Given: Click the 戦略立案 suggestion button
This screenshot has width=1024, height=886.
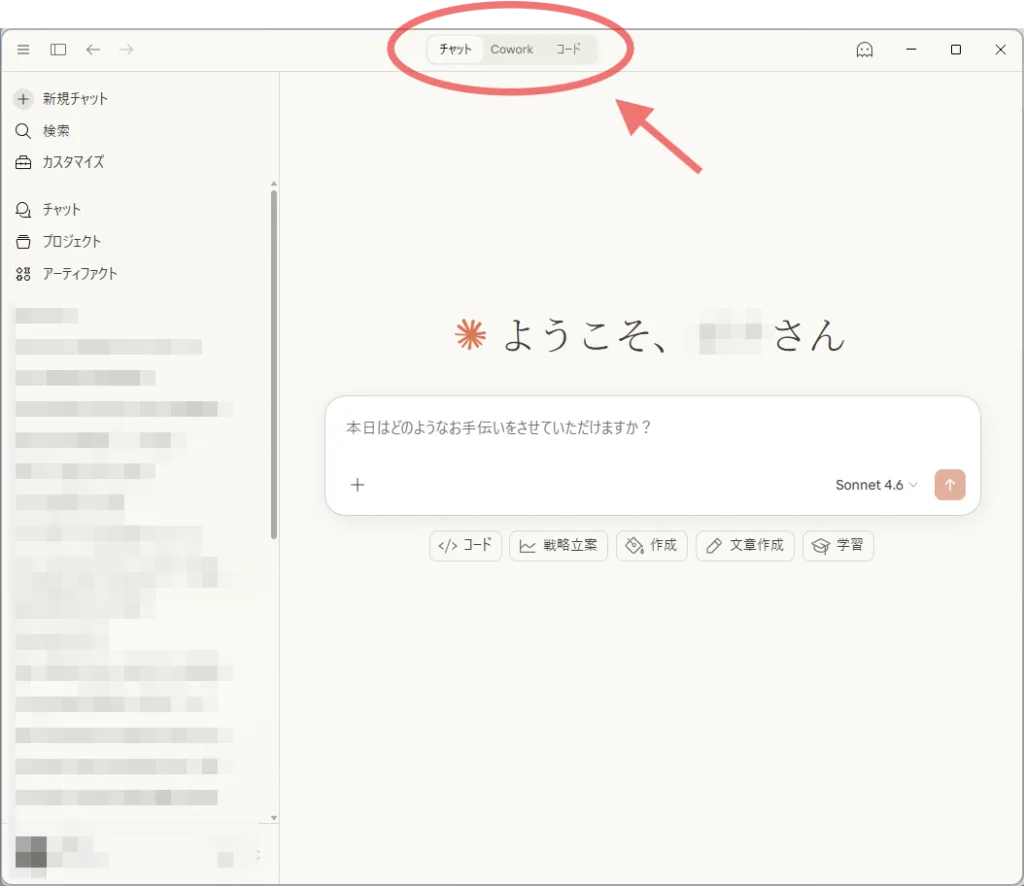Looking at the screenshot, I should coord(558,546).
